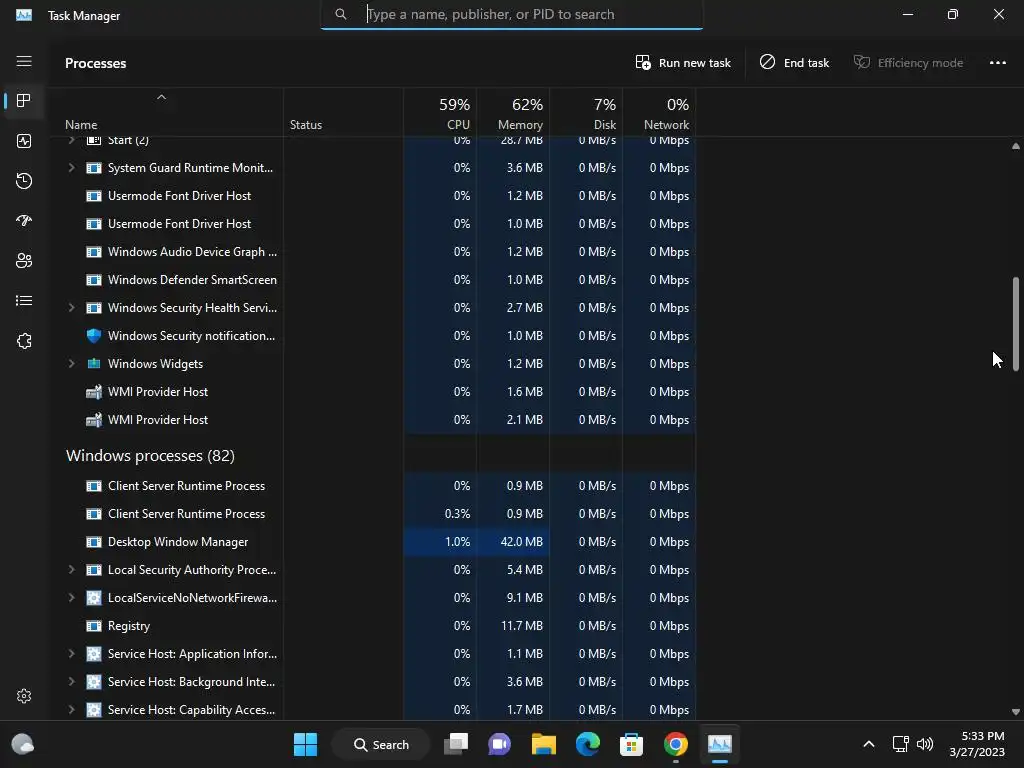Open the Services page in sidebar

[x=24, y=341]
